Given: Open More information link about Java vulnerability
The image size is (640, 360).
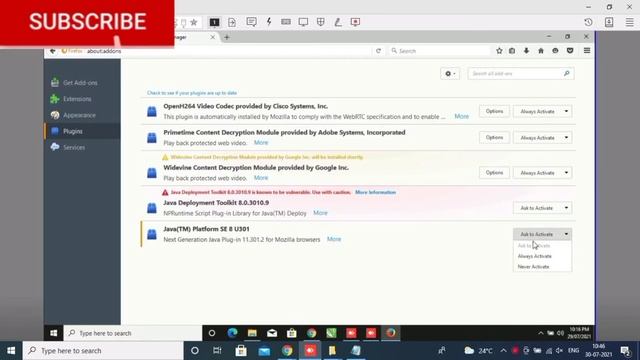Looking at the screenshot, I should coord(375,192).
